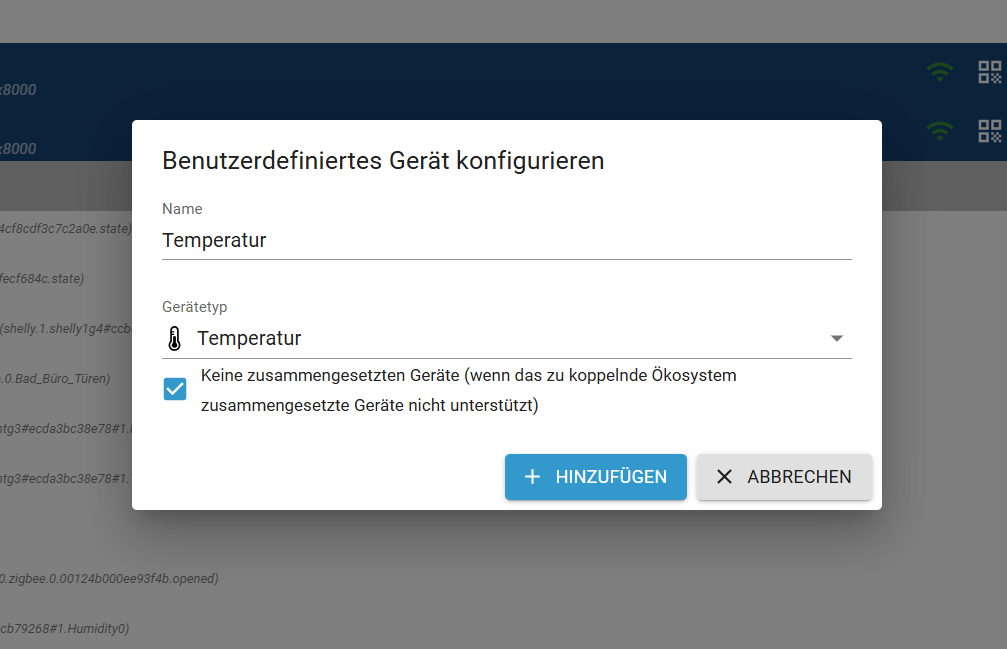This screenshot has width=1007, height=649.
Task: Select the zigbee ...93f4b.opened entry
Action: [x=108, y=578]
